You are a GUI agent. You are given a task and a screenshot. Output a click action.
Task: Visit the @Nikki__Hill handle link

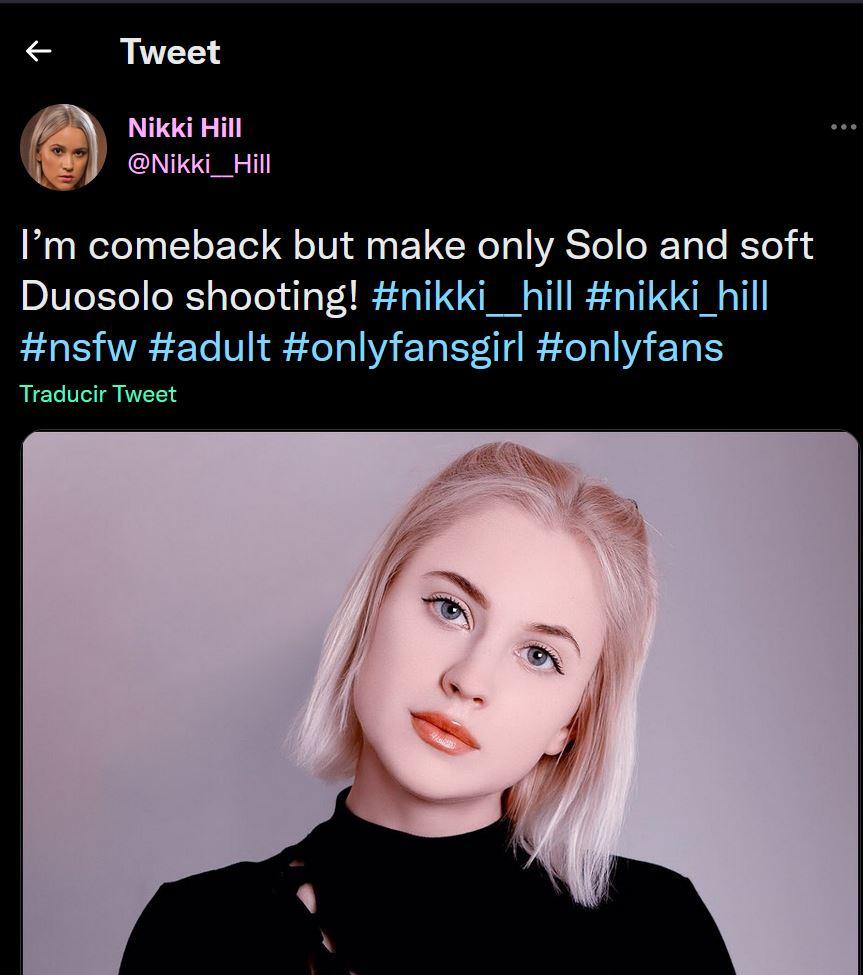click(199, 164)
